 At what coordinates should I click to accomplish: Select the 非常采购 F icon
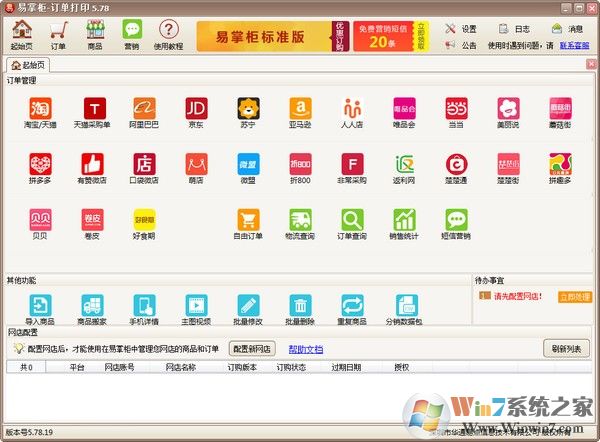tap(352, 165)
